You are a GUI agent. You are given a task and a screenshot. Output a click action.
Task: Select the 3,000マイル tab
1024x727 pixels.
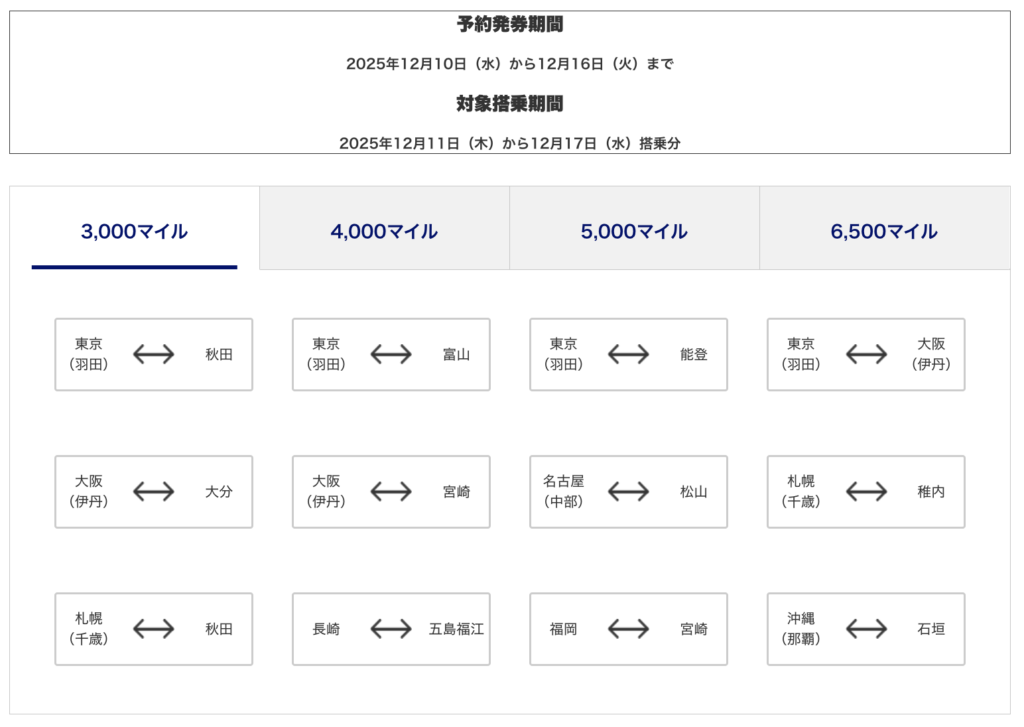coord(134,232)
